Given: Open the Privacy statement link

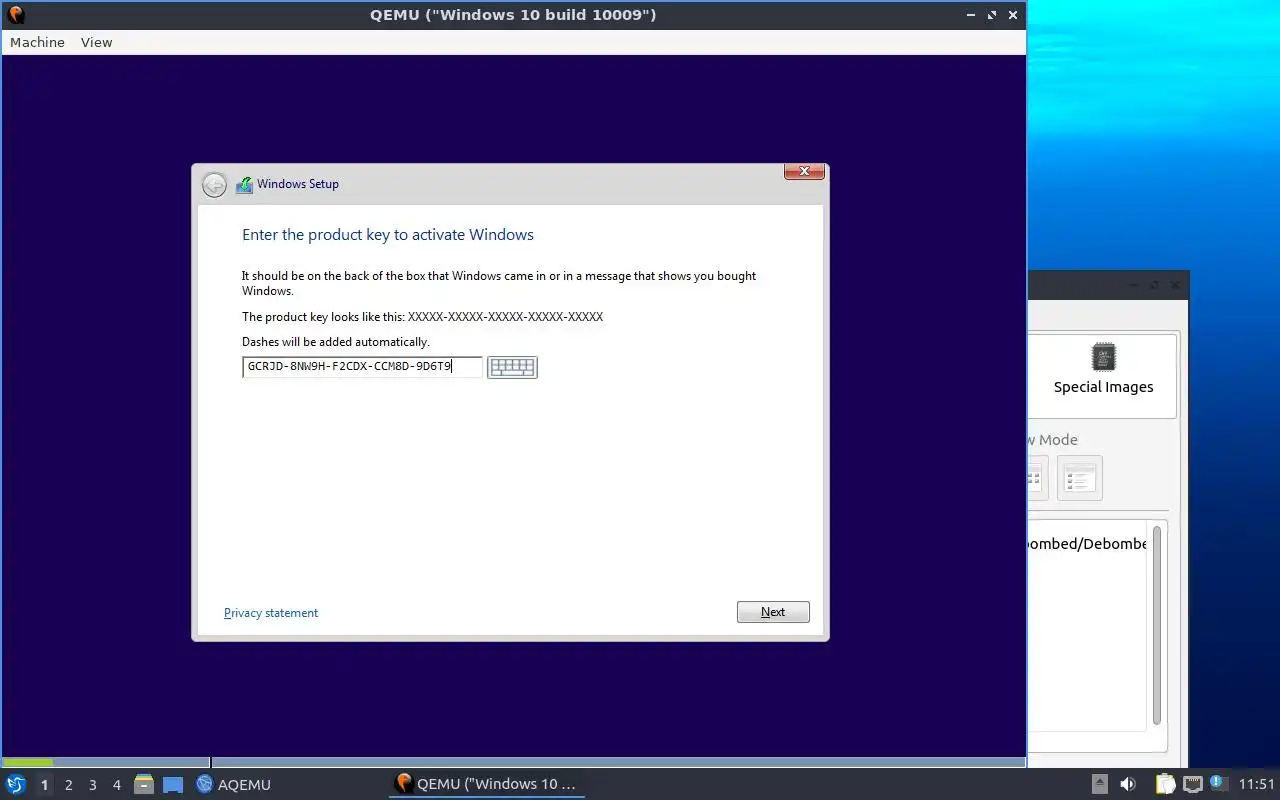Looking at the screenshot, I should tap(271, 613).
